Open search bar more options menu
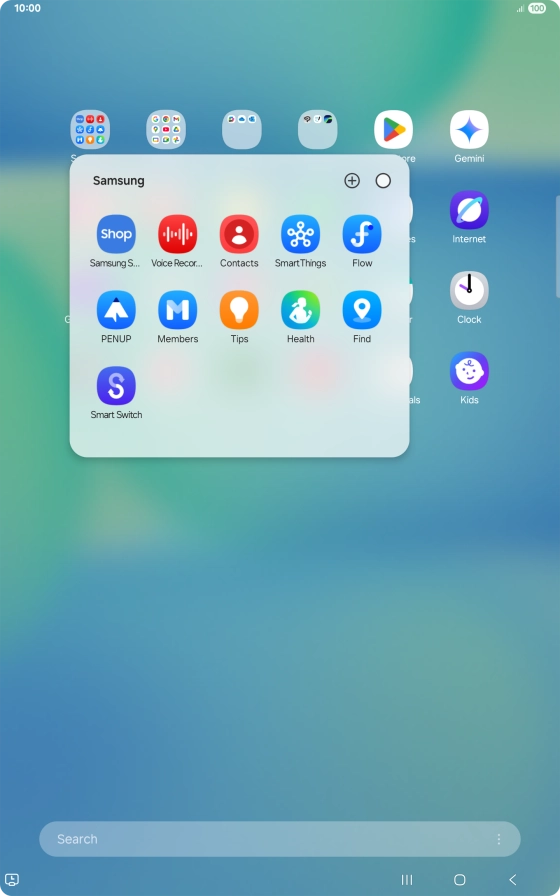This screenshot has height=896, width=560. pos(499,839)
